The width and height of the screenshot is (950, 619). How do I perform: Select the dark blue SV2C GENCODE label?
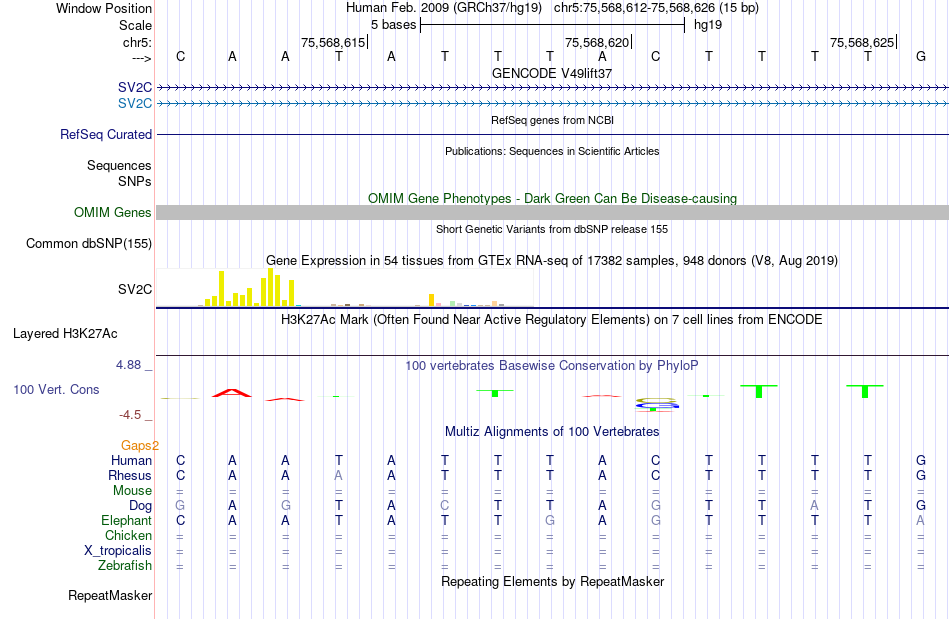tap(135, 88)
